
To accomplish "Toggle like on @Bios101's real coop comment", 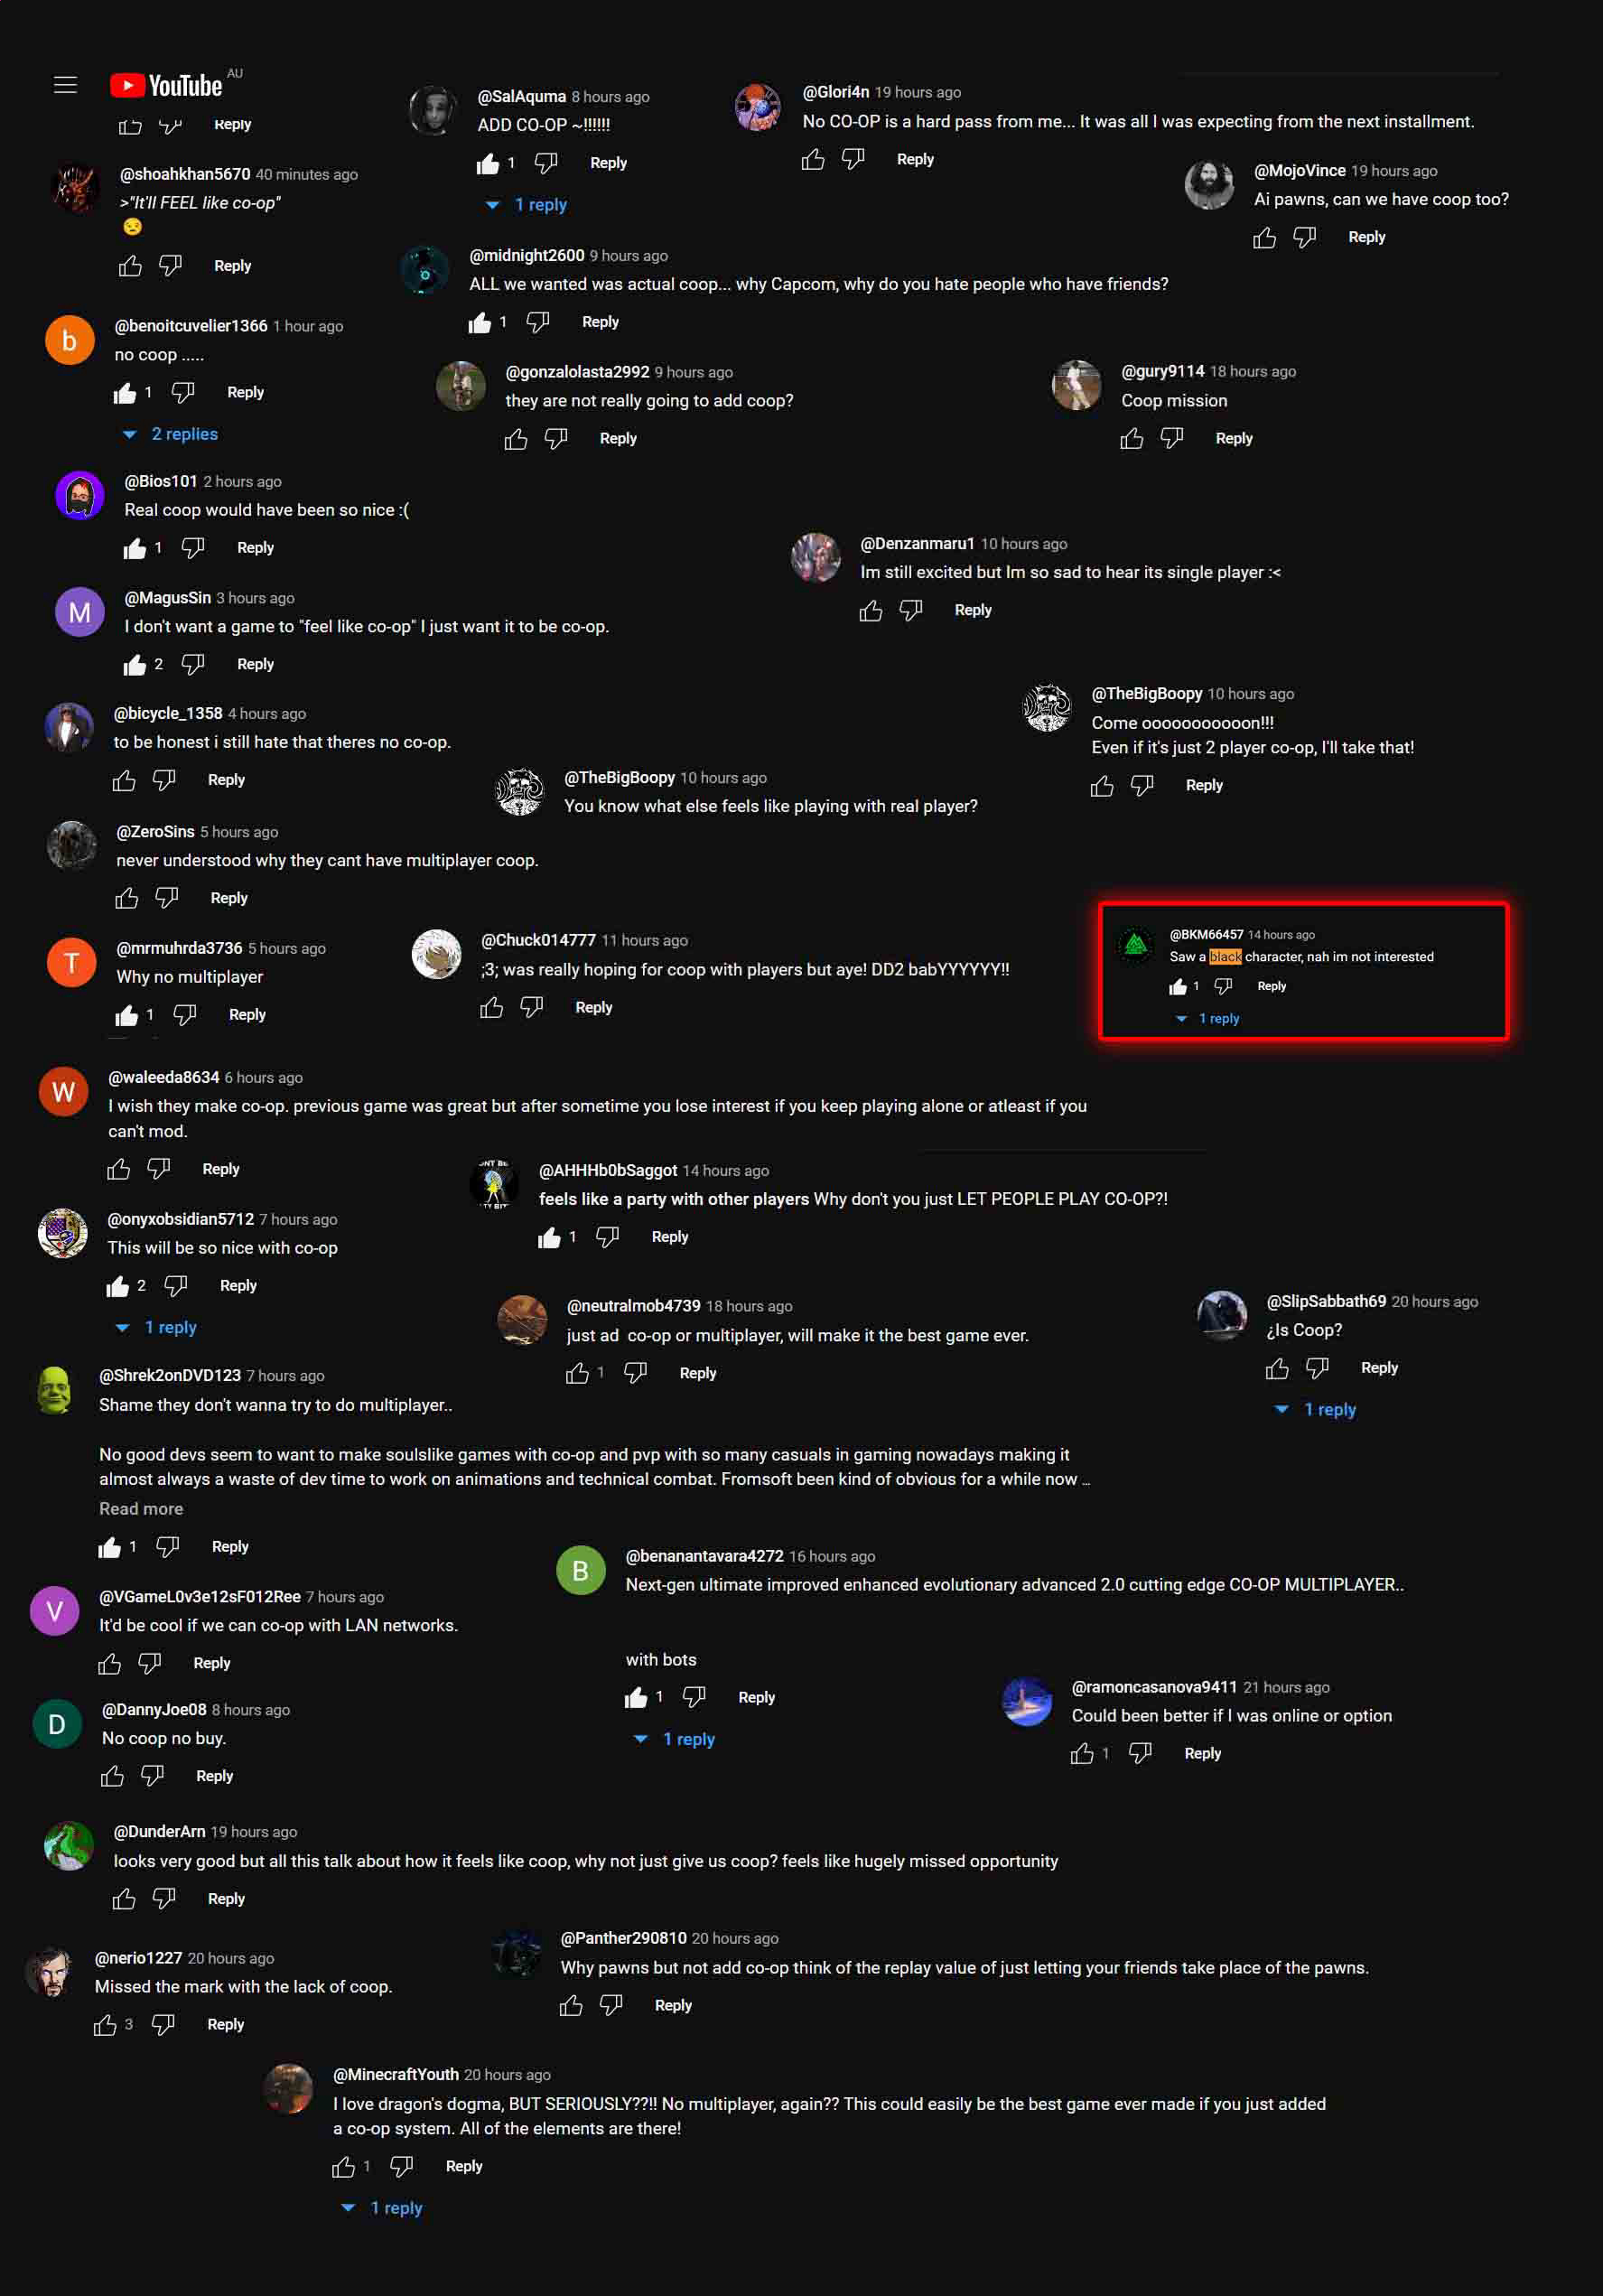I will coord(134,548).
